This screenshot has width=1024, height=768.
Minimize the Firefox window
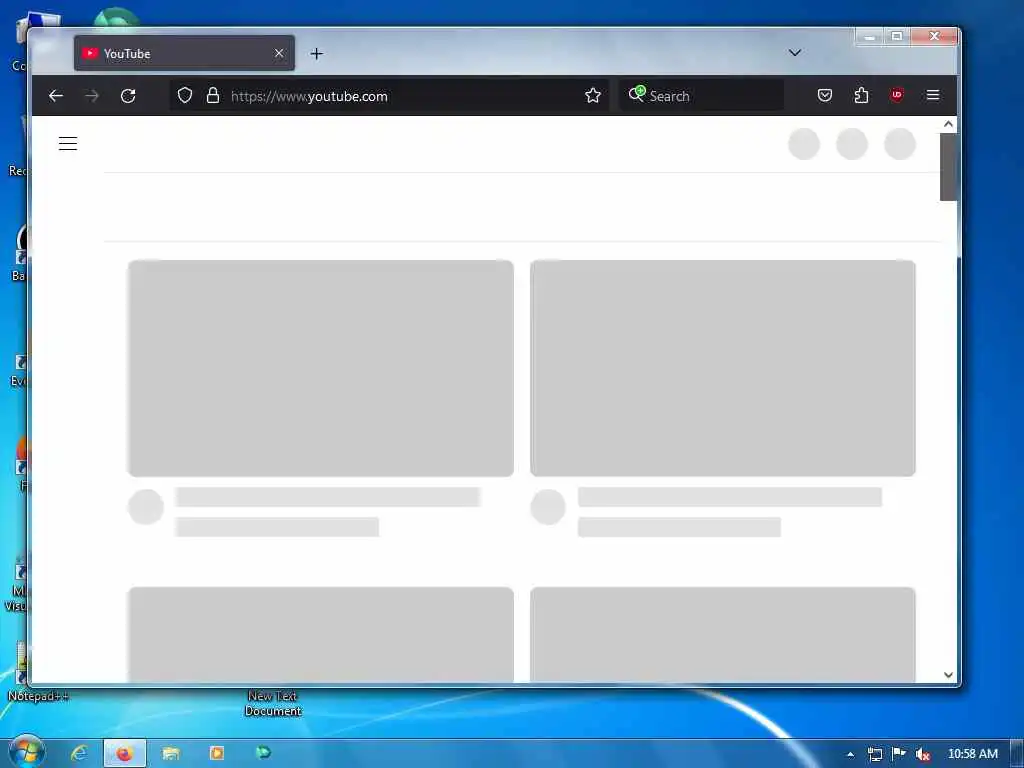869,37
